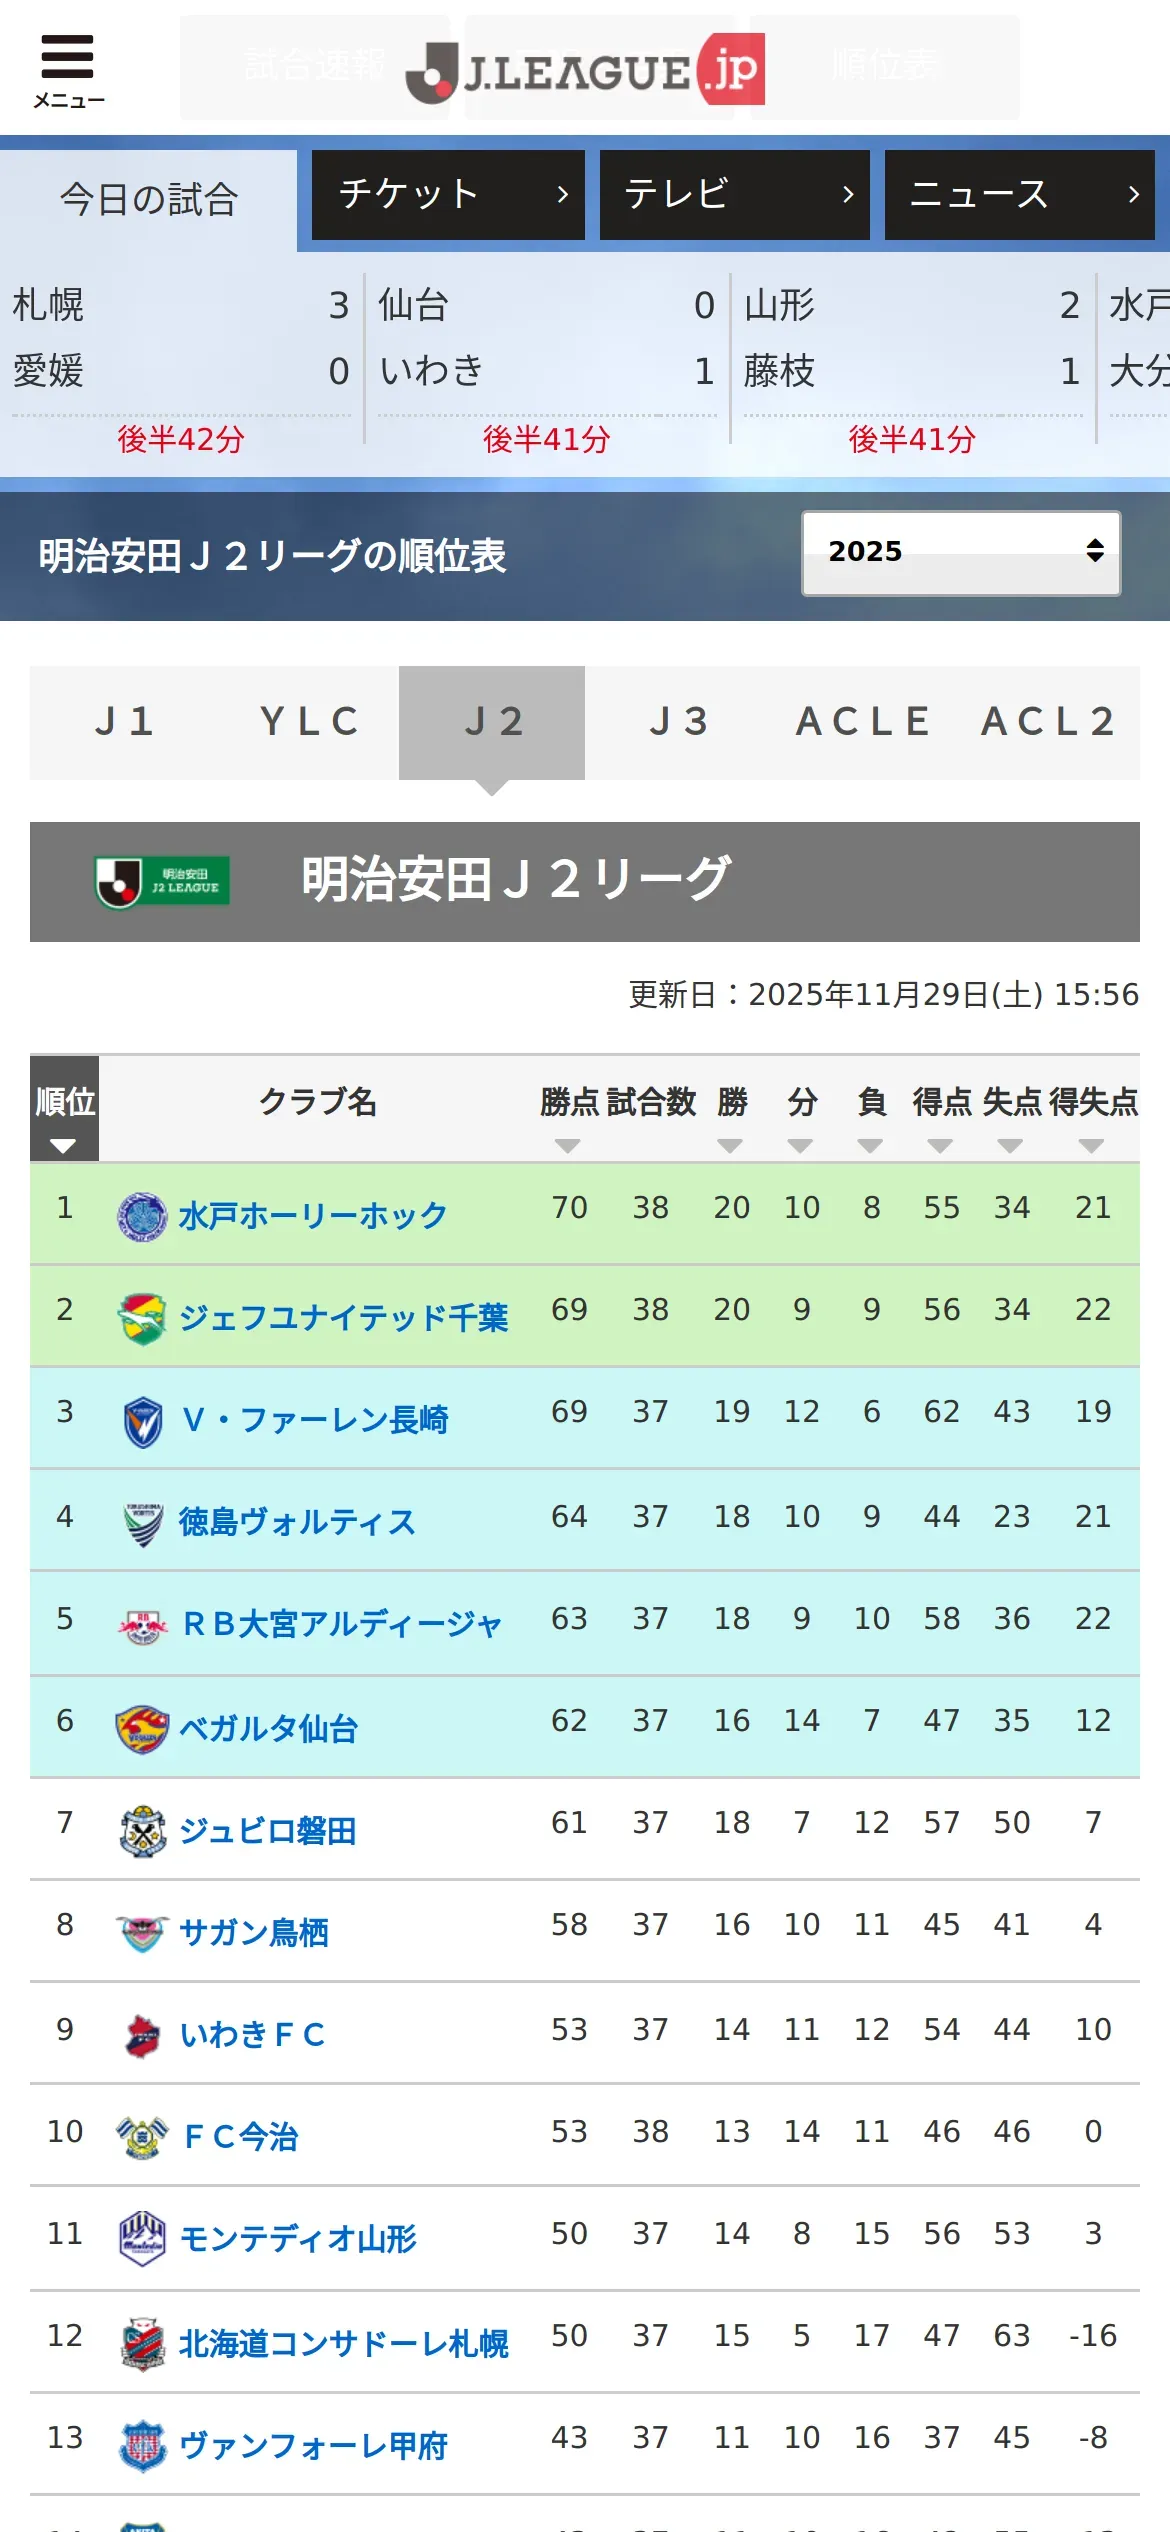
Task: Open the hamburger menu
Action: [67, 69]
